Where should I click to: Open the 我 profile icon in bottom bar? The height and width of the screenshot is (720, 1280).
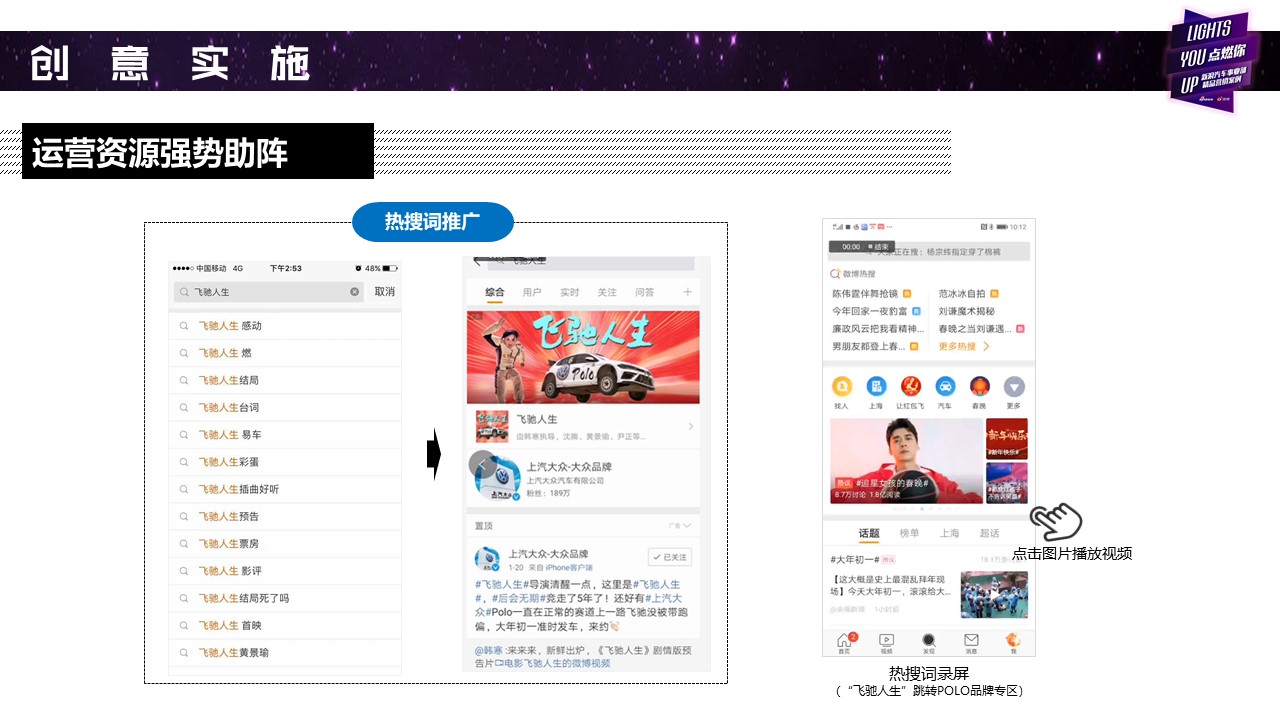pos(1013,642)
